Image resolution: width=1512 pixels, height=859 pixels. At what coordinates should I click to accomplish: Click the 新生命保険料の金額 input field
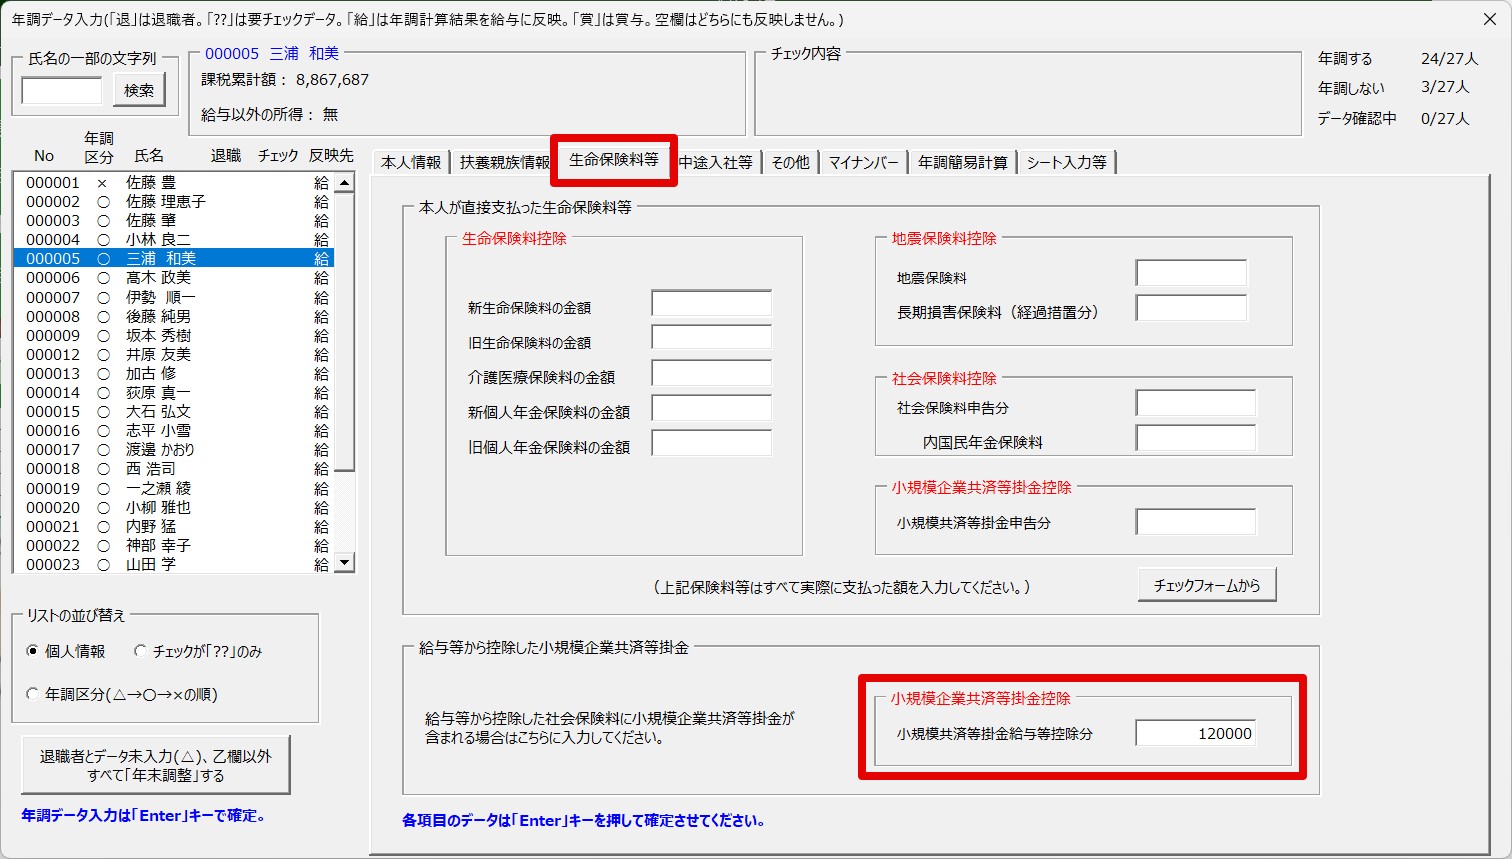pyautogui.click(x=711, y=304)
